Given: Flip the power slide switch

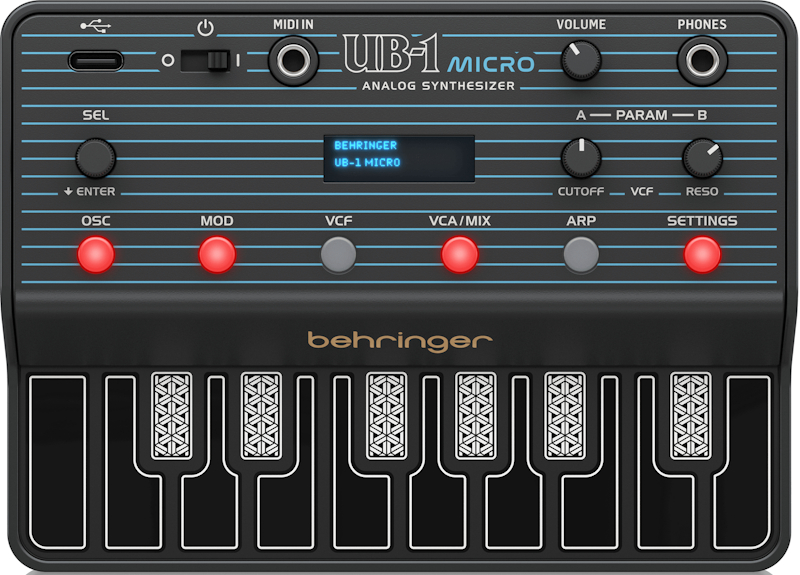Looking at the screenshot, I should coord(213,60).
